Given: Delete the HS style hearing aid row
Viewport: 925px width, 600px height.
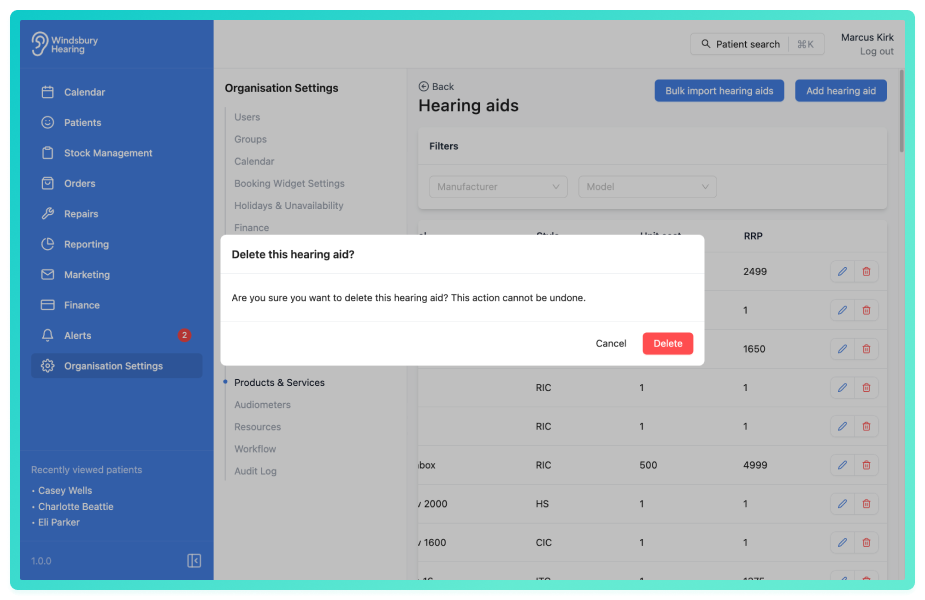Looking at the screenshot, I should click(866, 504).
